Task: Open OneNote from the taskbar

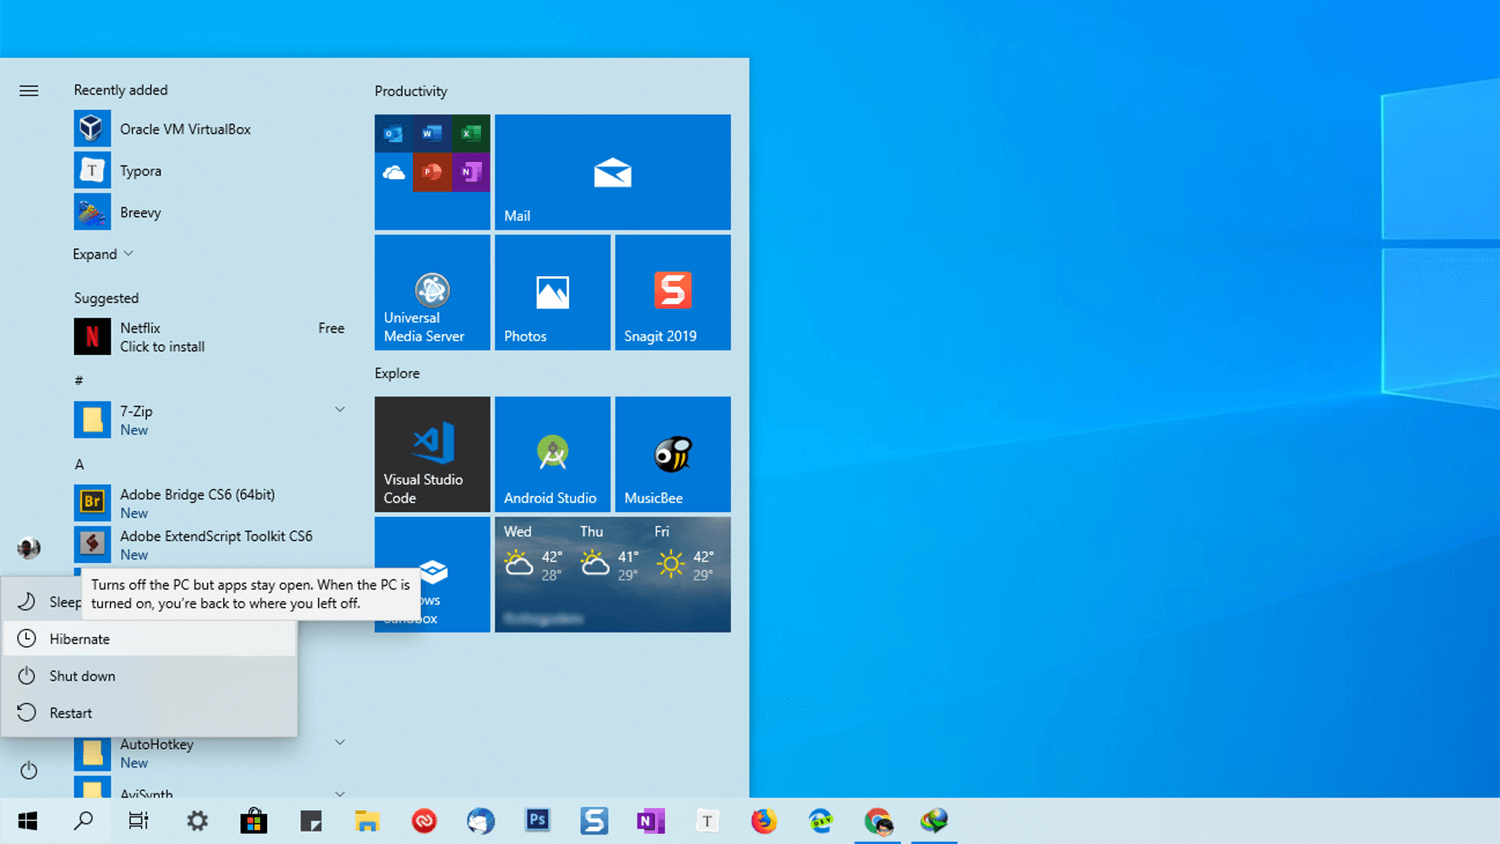Action: point(650,821)
